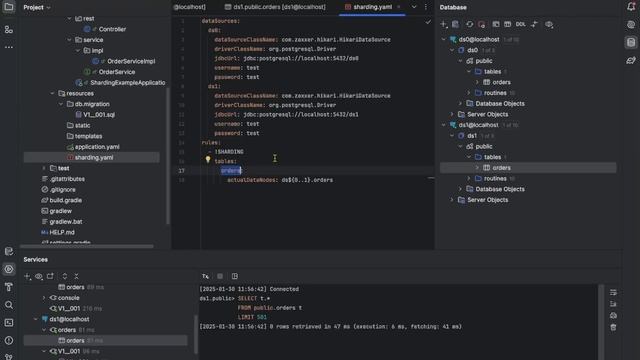Image resolution: width=640 pixels, height=360 pixels.
Task: Open the Project tool window icon
Action: click(9, 7)
